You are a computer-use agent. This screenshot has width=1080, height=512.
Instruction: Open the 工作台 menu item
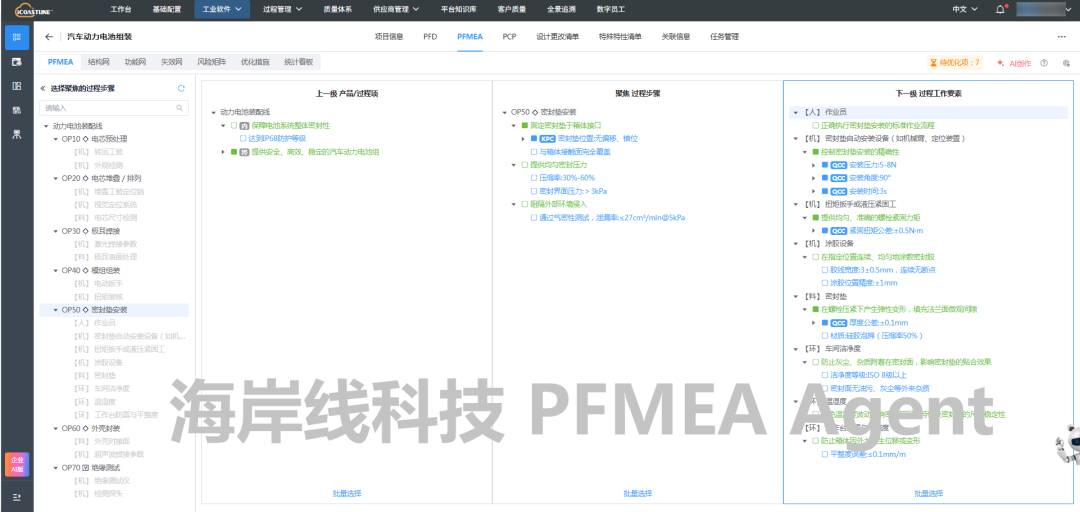[121, 10]
